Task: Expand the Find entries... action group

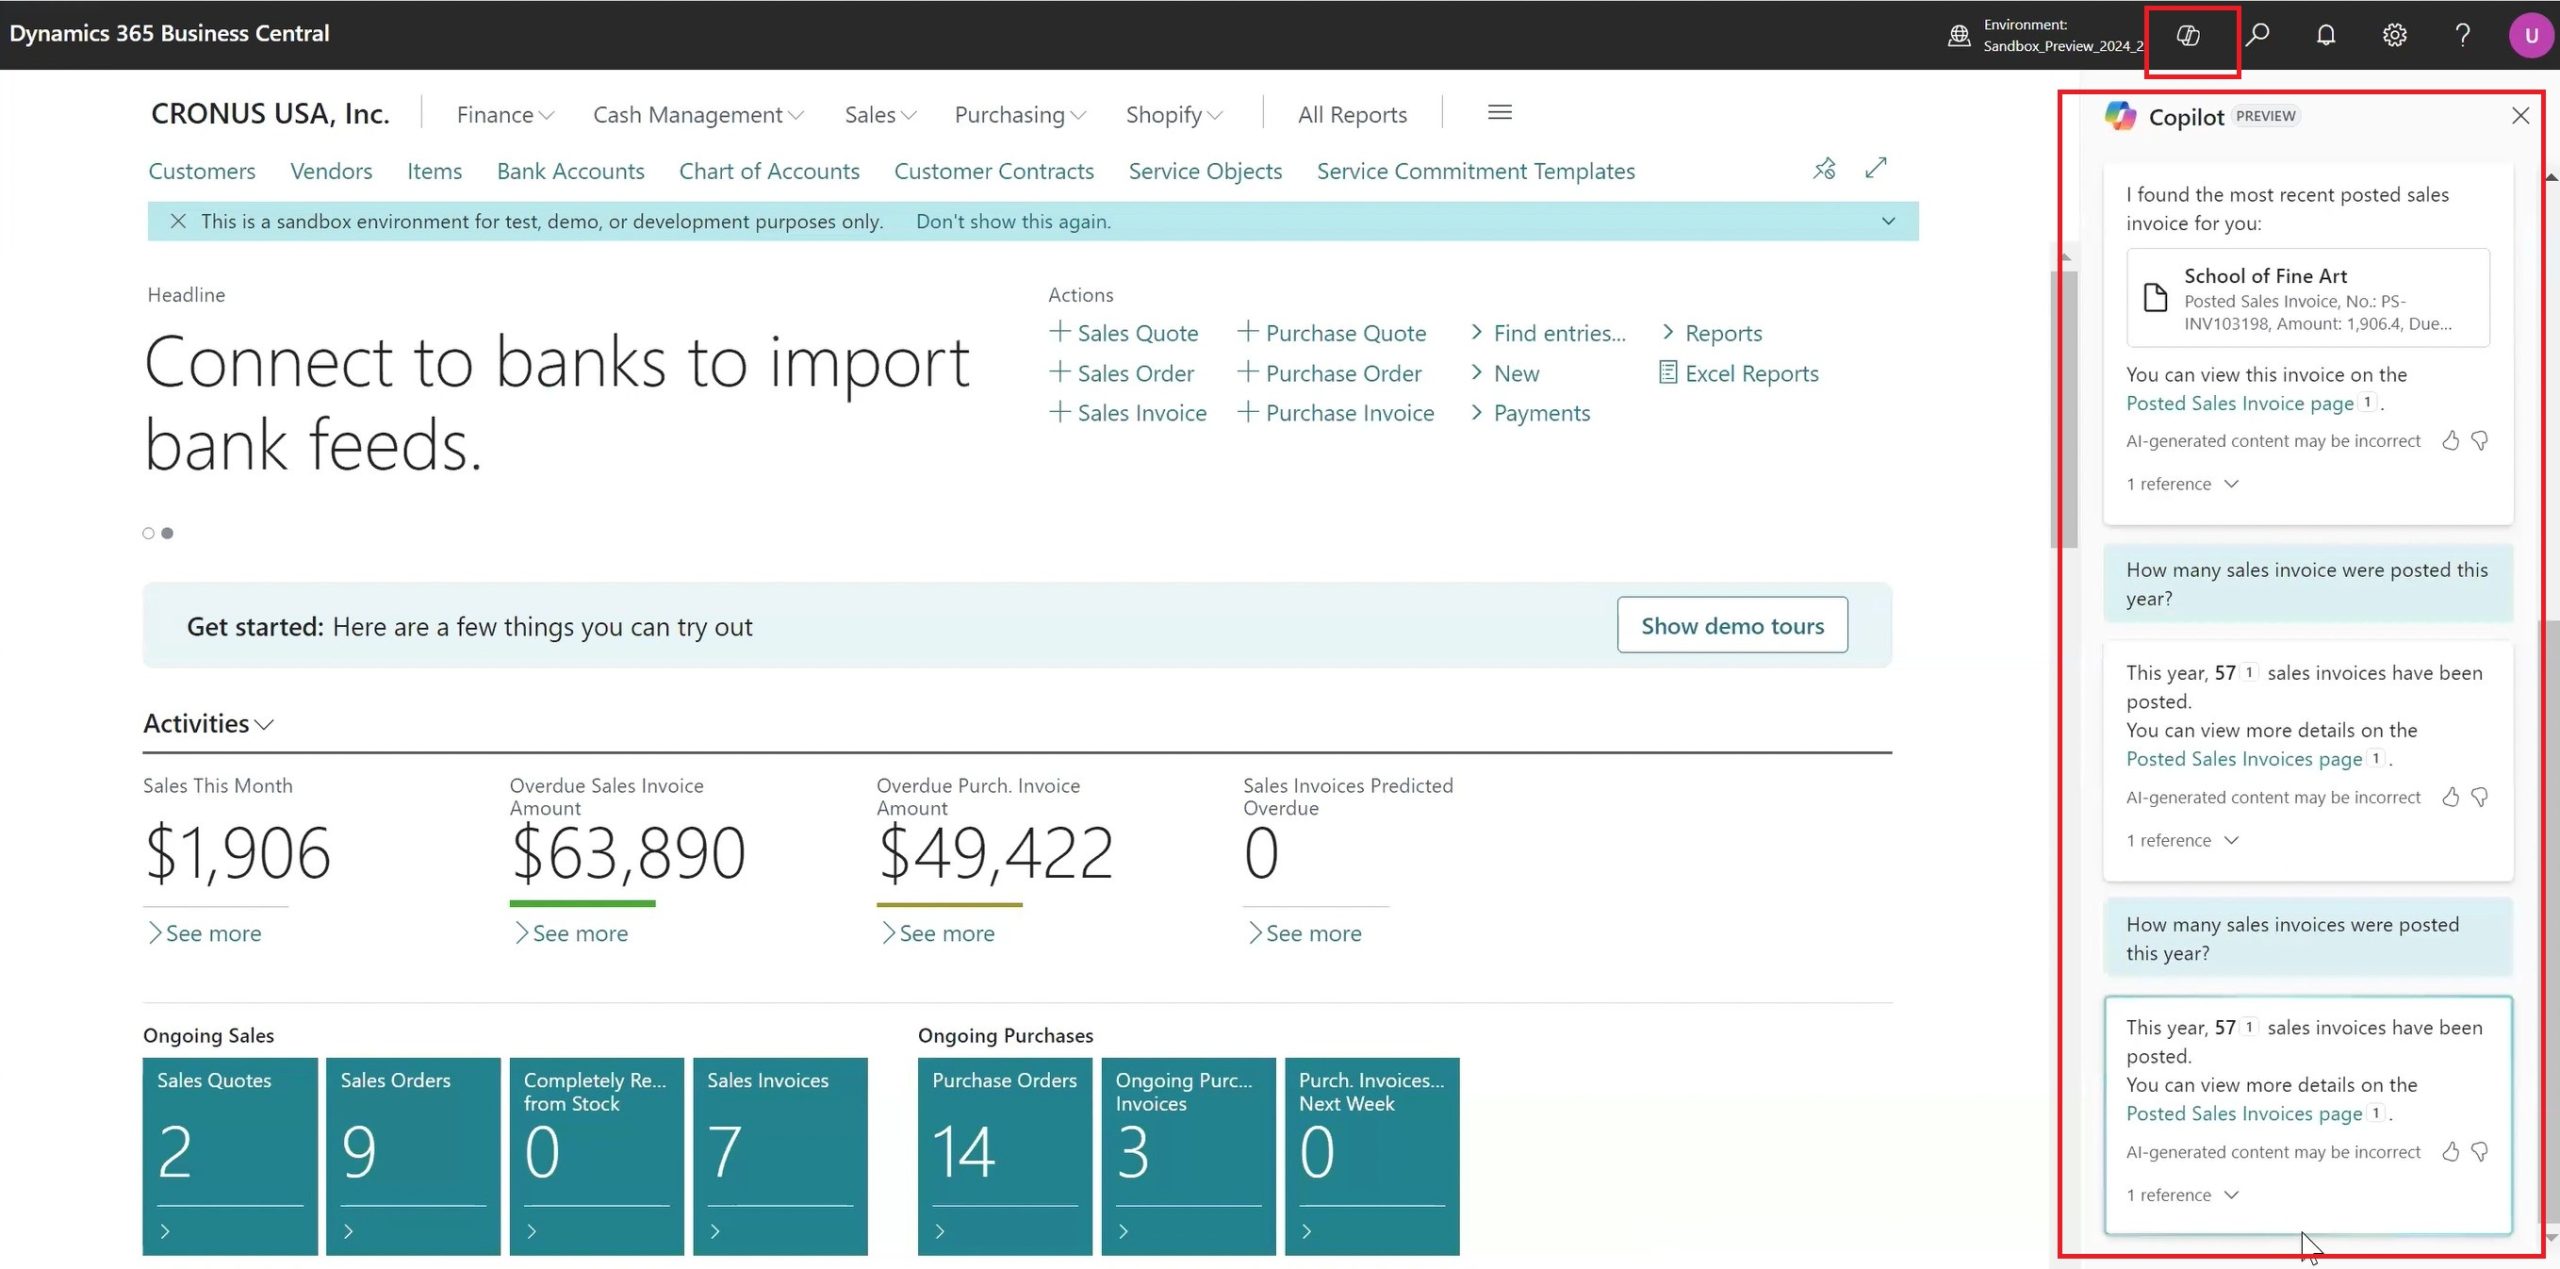Action: click(1548, 333)
